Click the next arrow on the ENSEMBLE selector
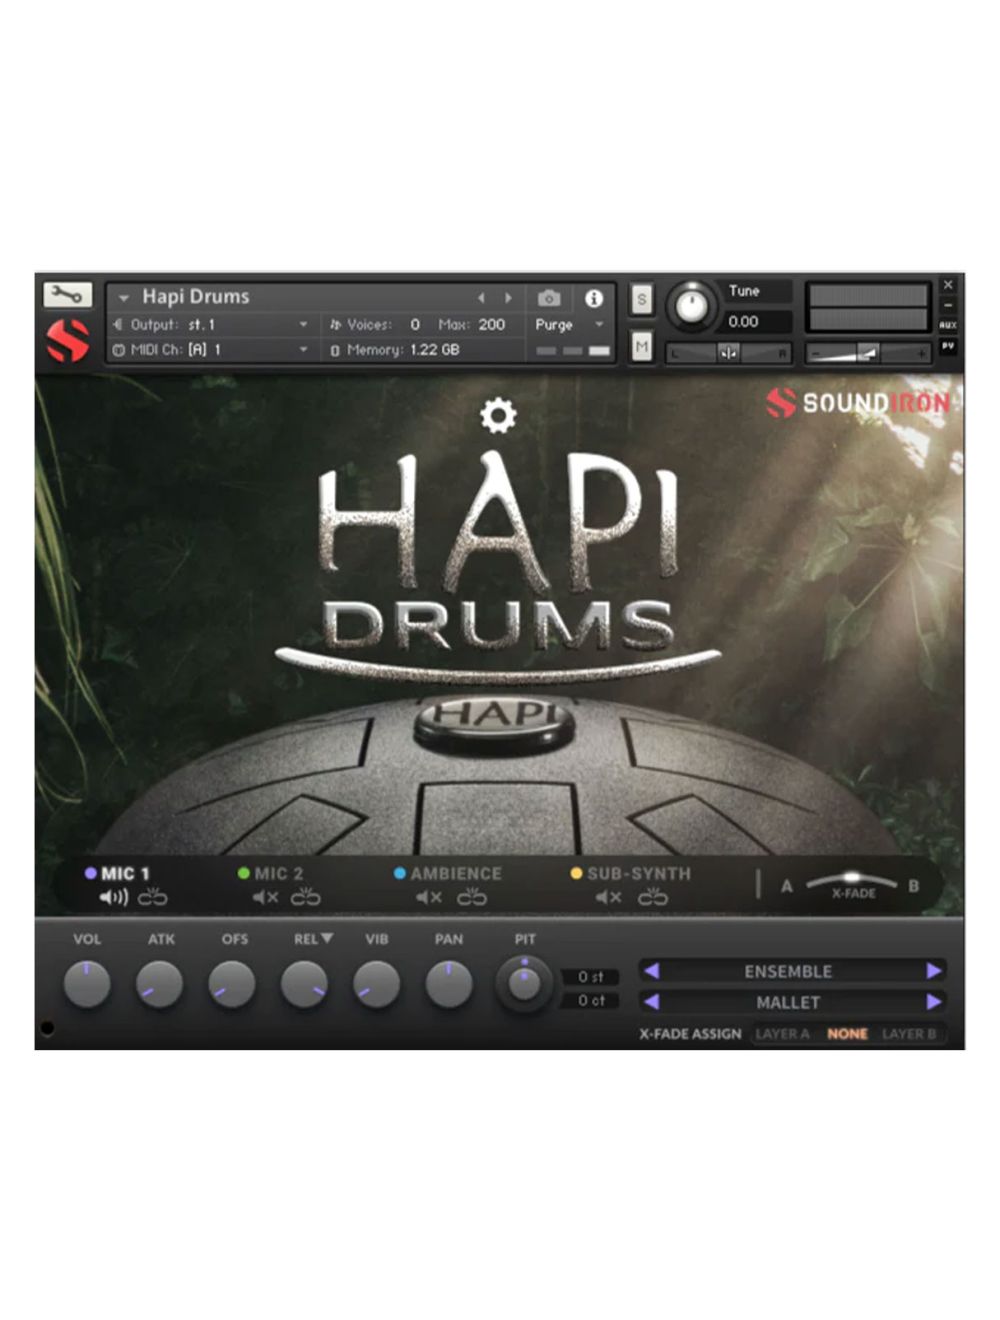1000x1320 pixels. [x=934, y=970]
